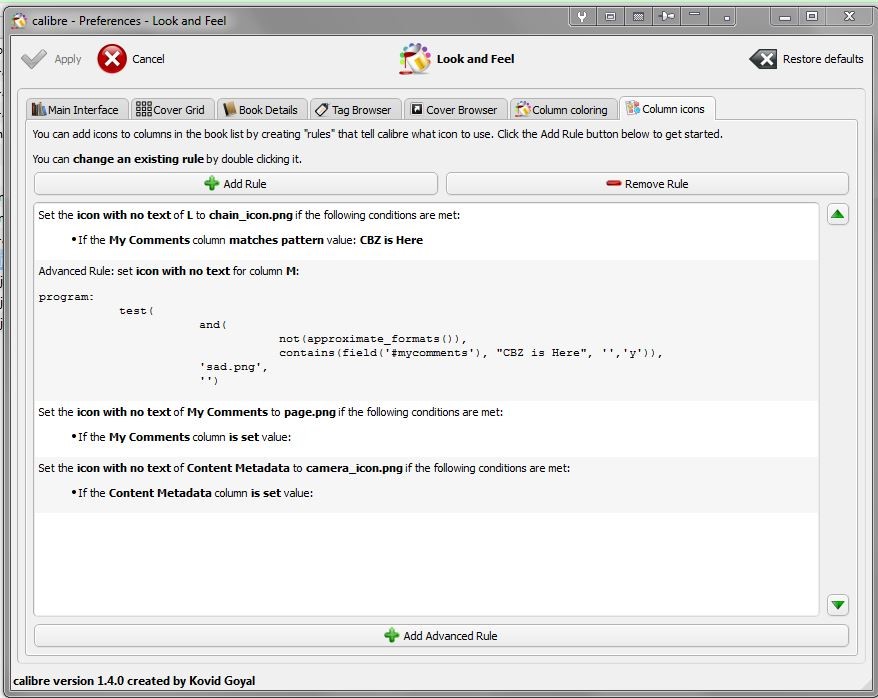Click the not(approximate_formats()) code line
Screen dimensions: 878x698
click(373, 339)
